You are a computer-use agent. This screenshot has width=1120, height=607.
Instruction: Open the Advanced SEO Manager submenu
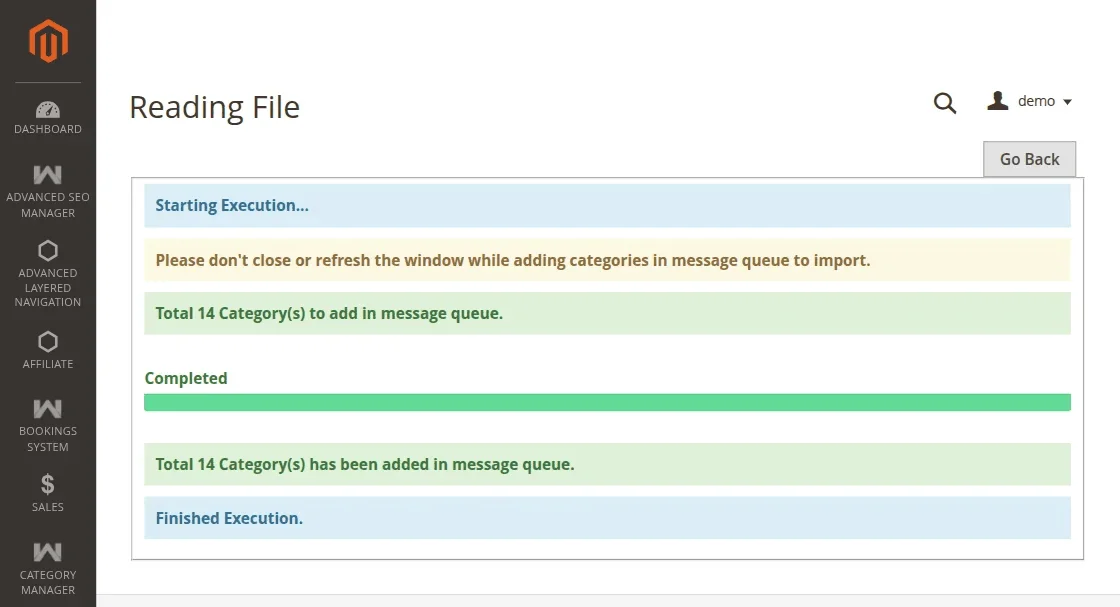click(47, 190)
